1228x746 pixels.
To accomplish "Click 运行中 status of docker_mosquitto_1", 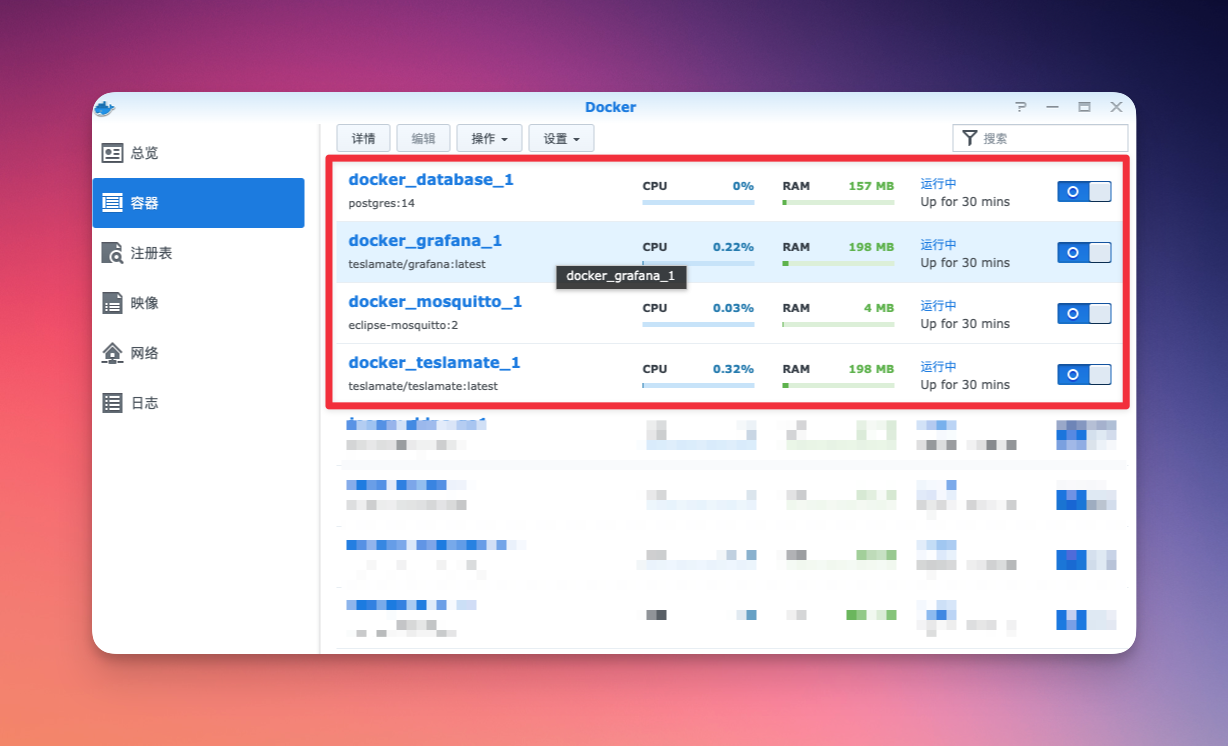I will tap(939, 306).
